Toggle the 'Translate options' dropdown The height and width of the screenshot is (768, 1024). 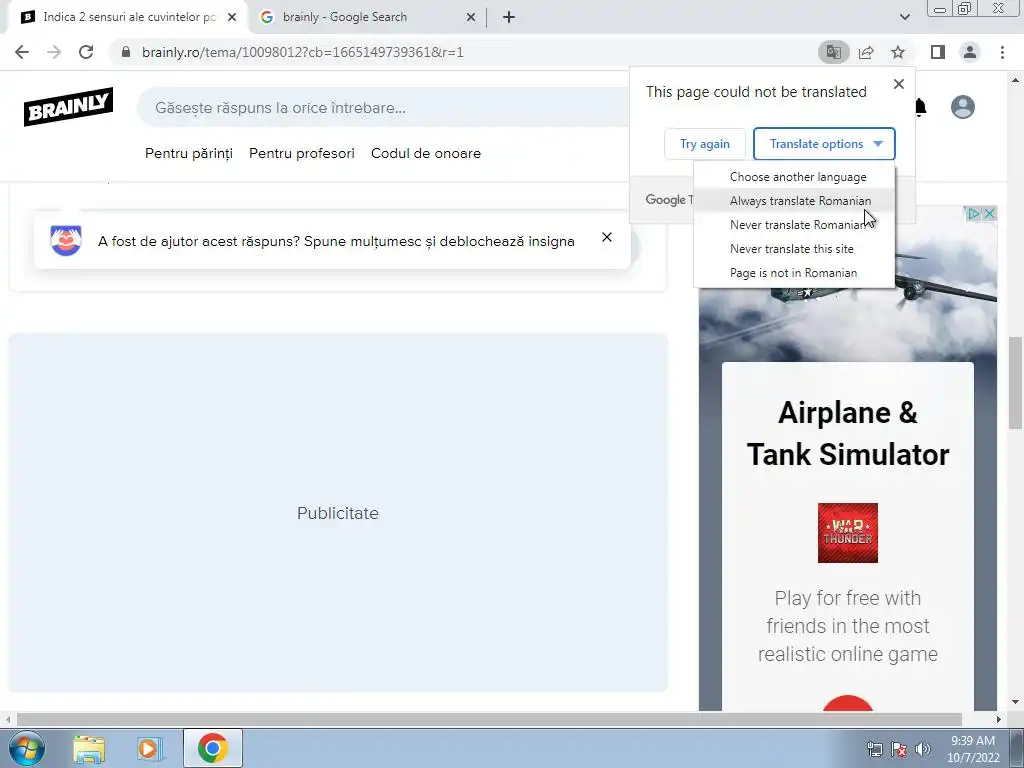824,144
